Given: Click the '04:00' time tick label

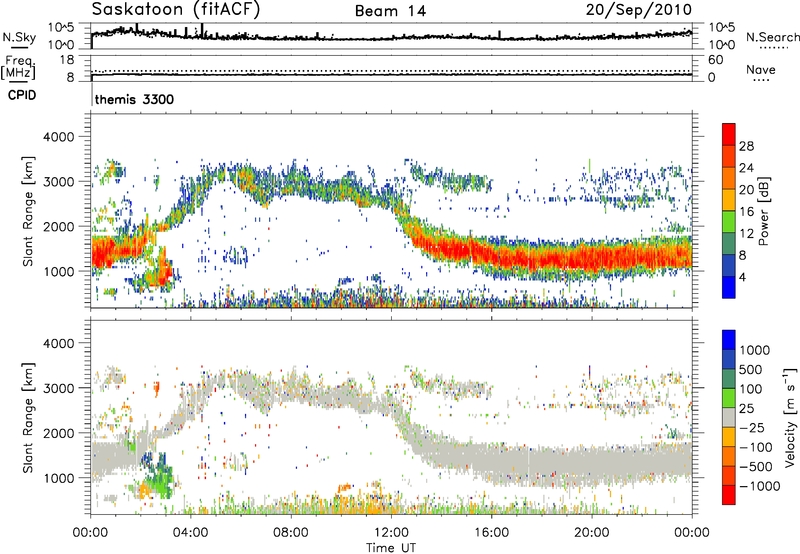Looking at the screenshot, I should (x=190, y=533).
